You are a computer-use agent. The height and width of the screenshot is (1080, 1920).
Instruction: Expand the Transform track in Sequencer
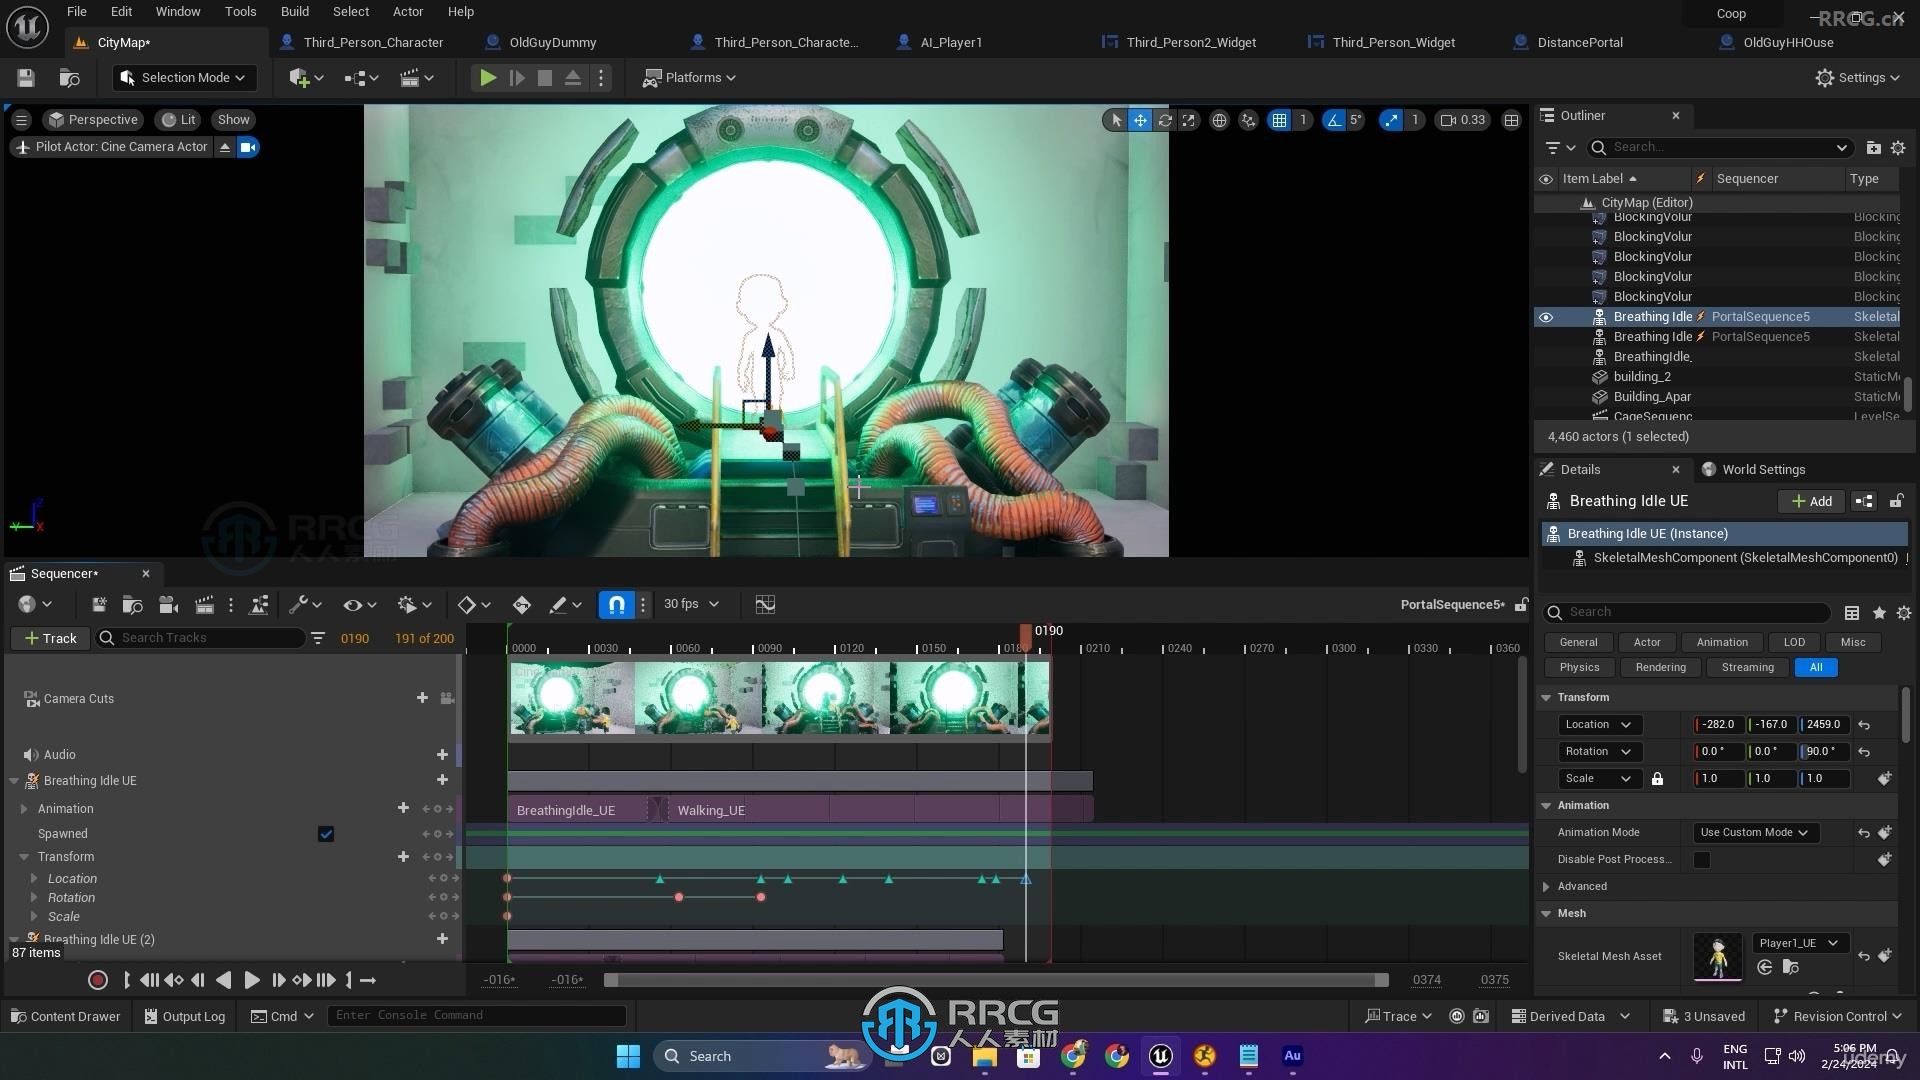pos(25,856)
